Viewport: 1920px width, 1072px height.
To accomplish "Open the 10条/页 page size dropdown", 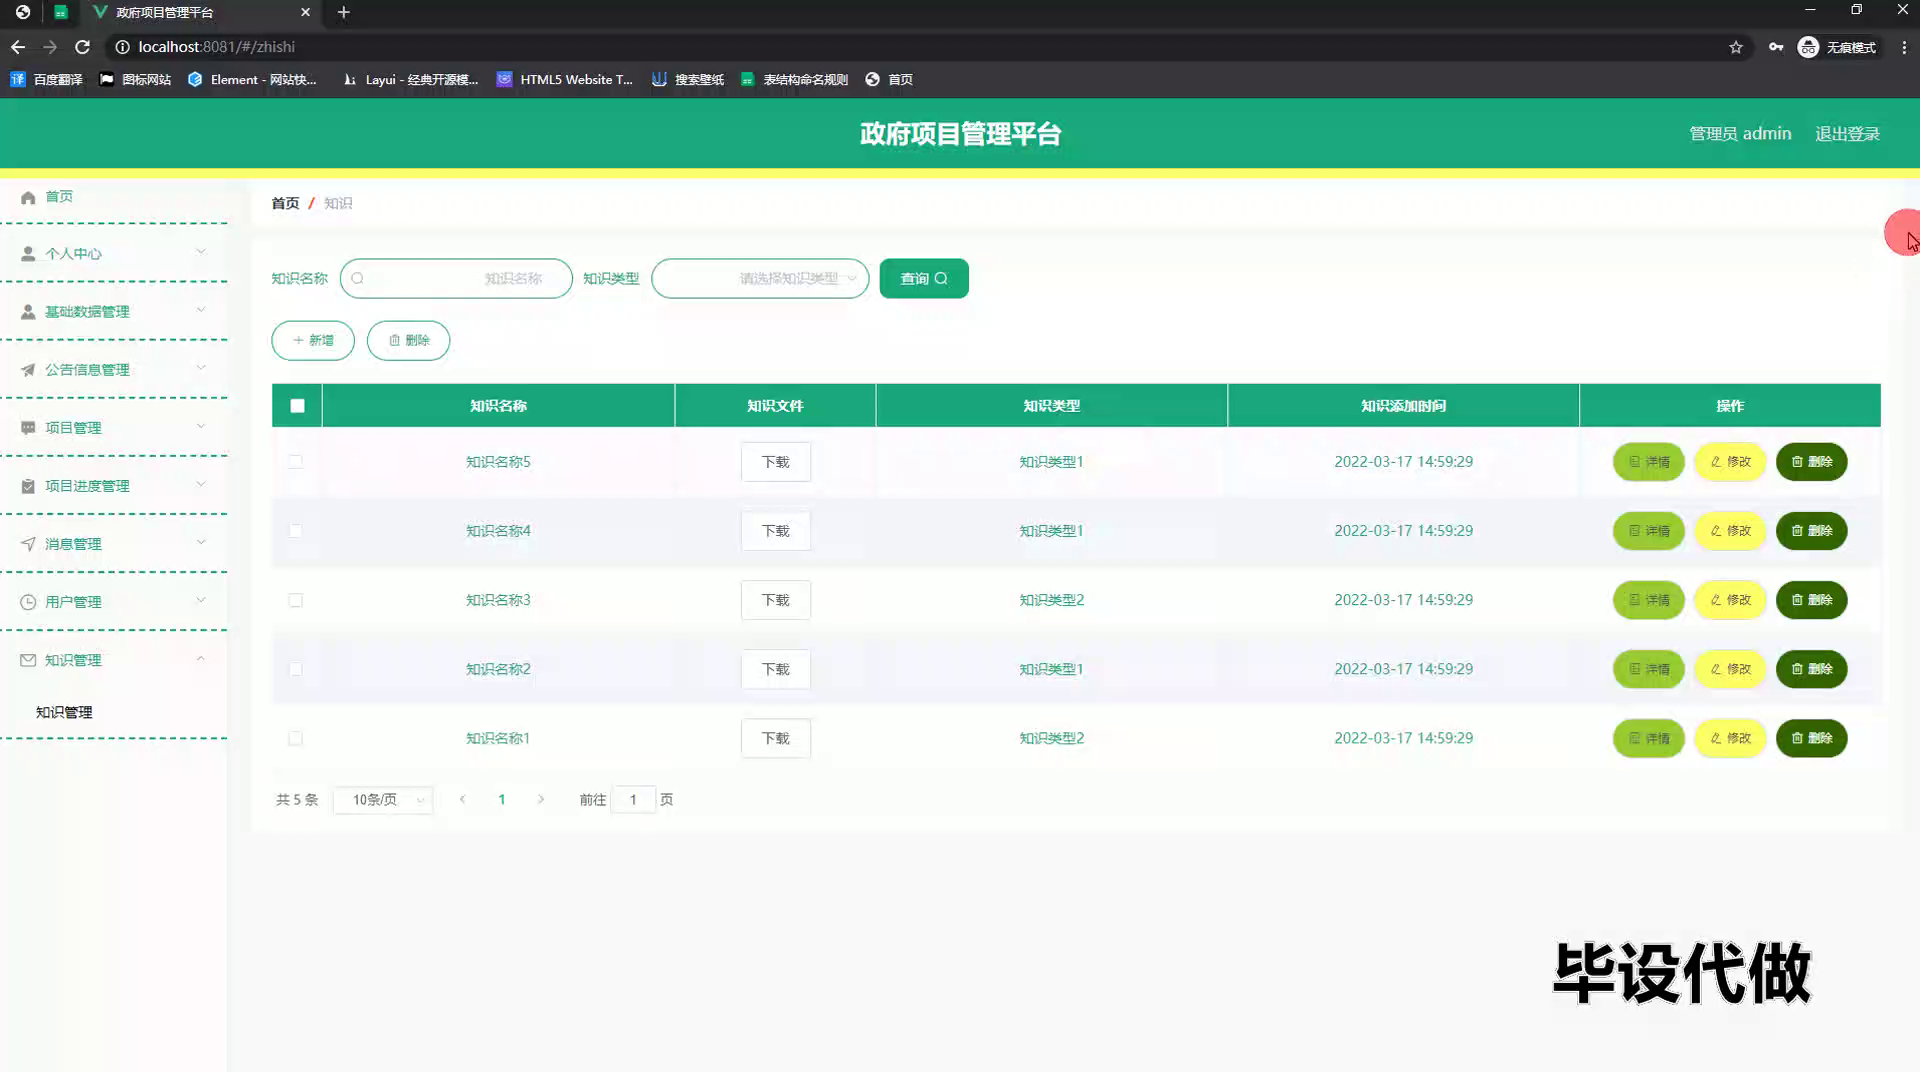I will coord(383,800).
